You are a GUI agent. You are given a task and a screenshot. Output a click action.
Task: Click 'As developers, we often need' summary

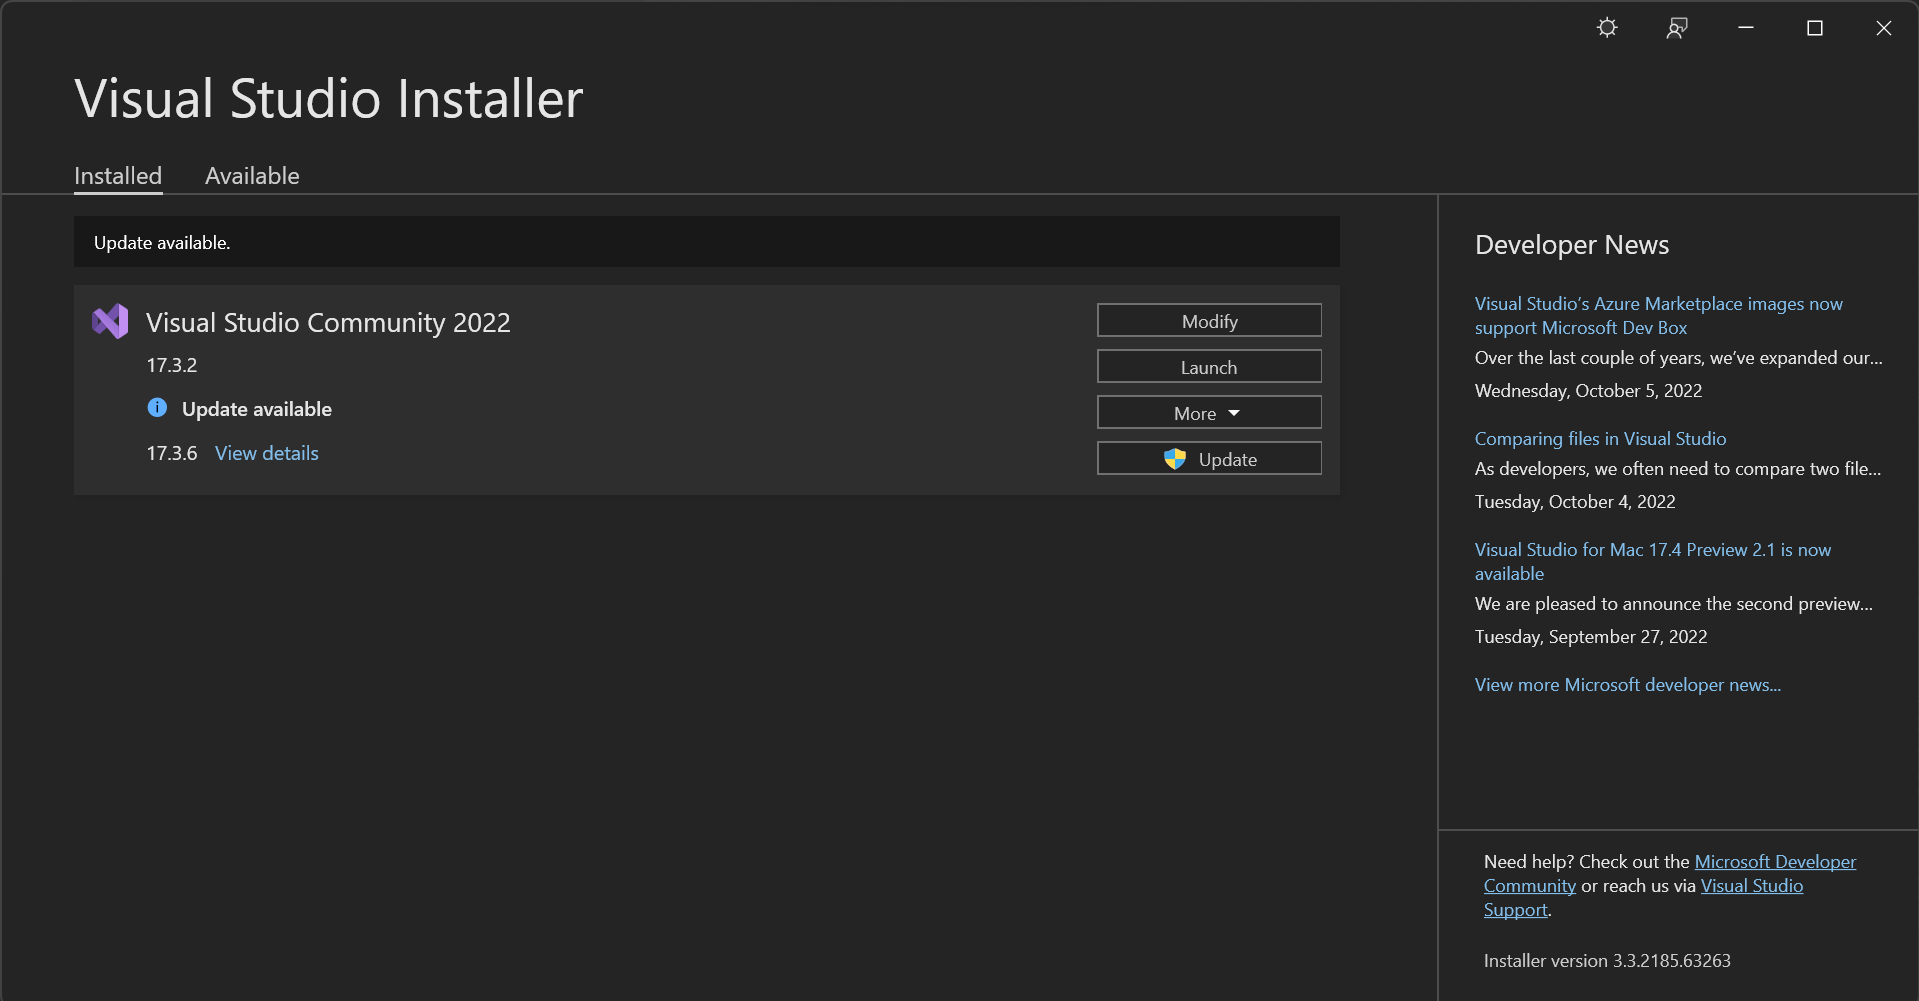(1678, 469)
